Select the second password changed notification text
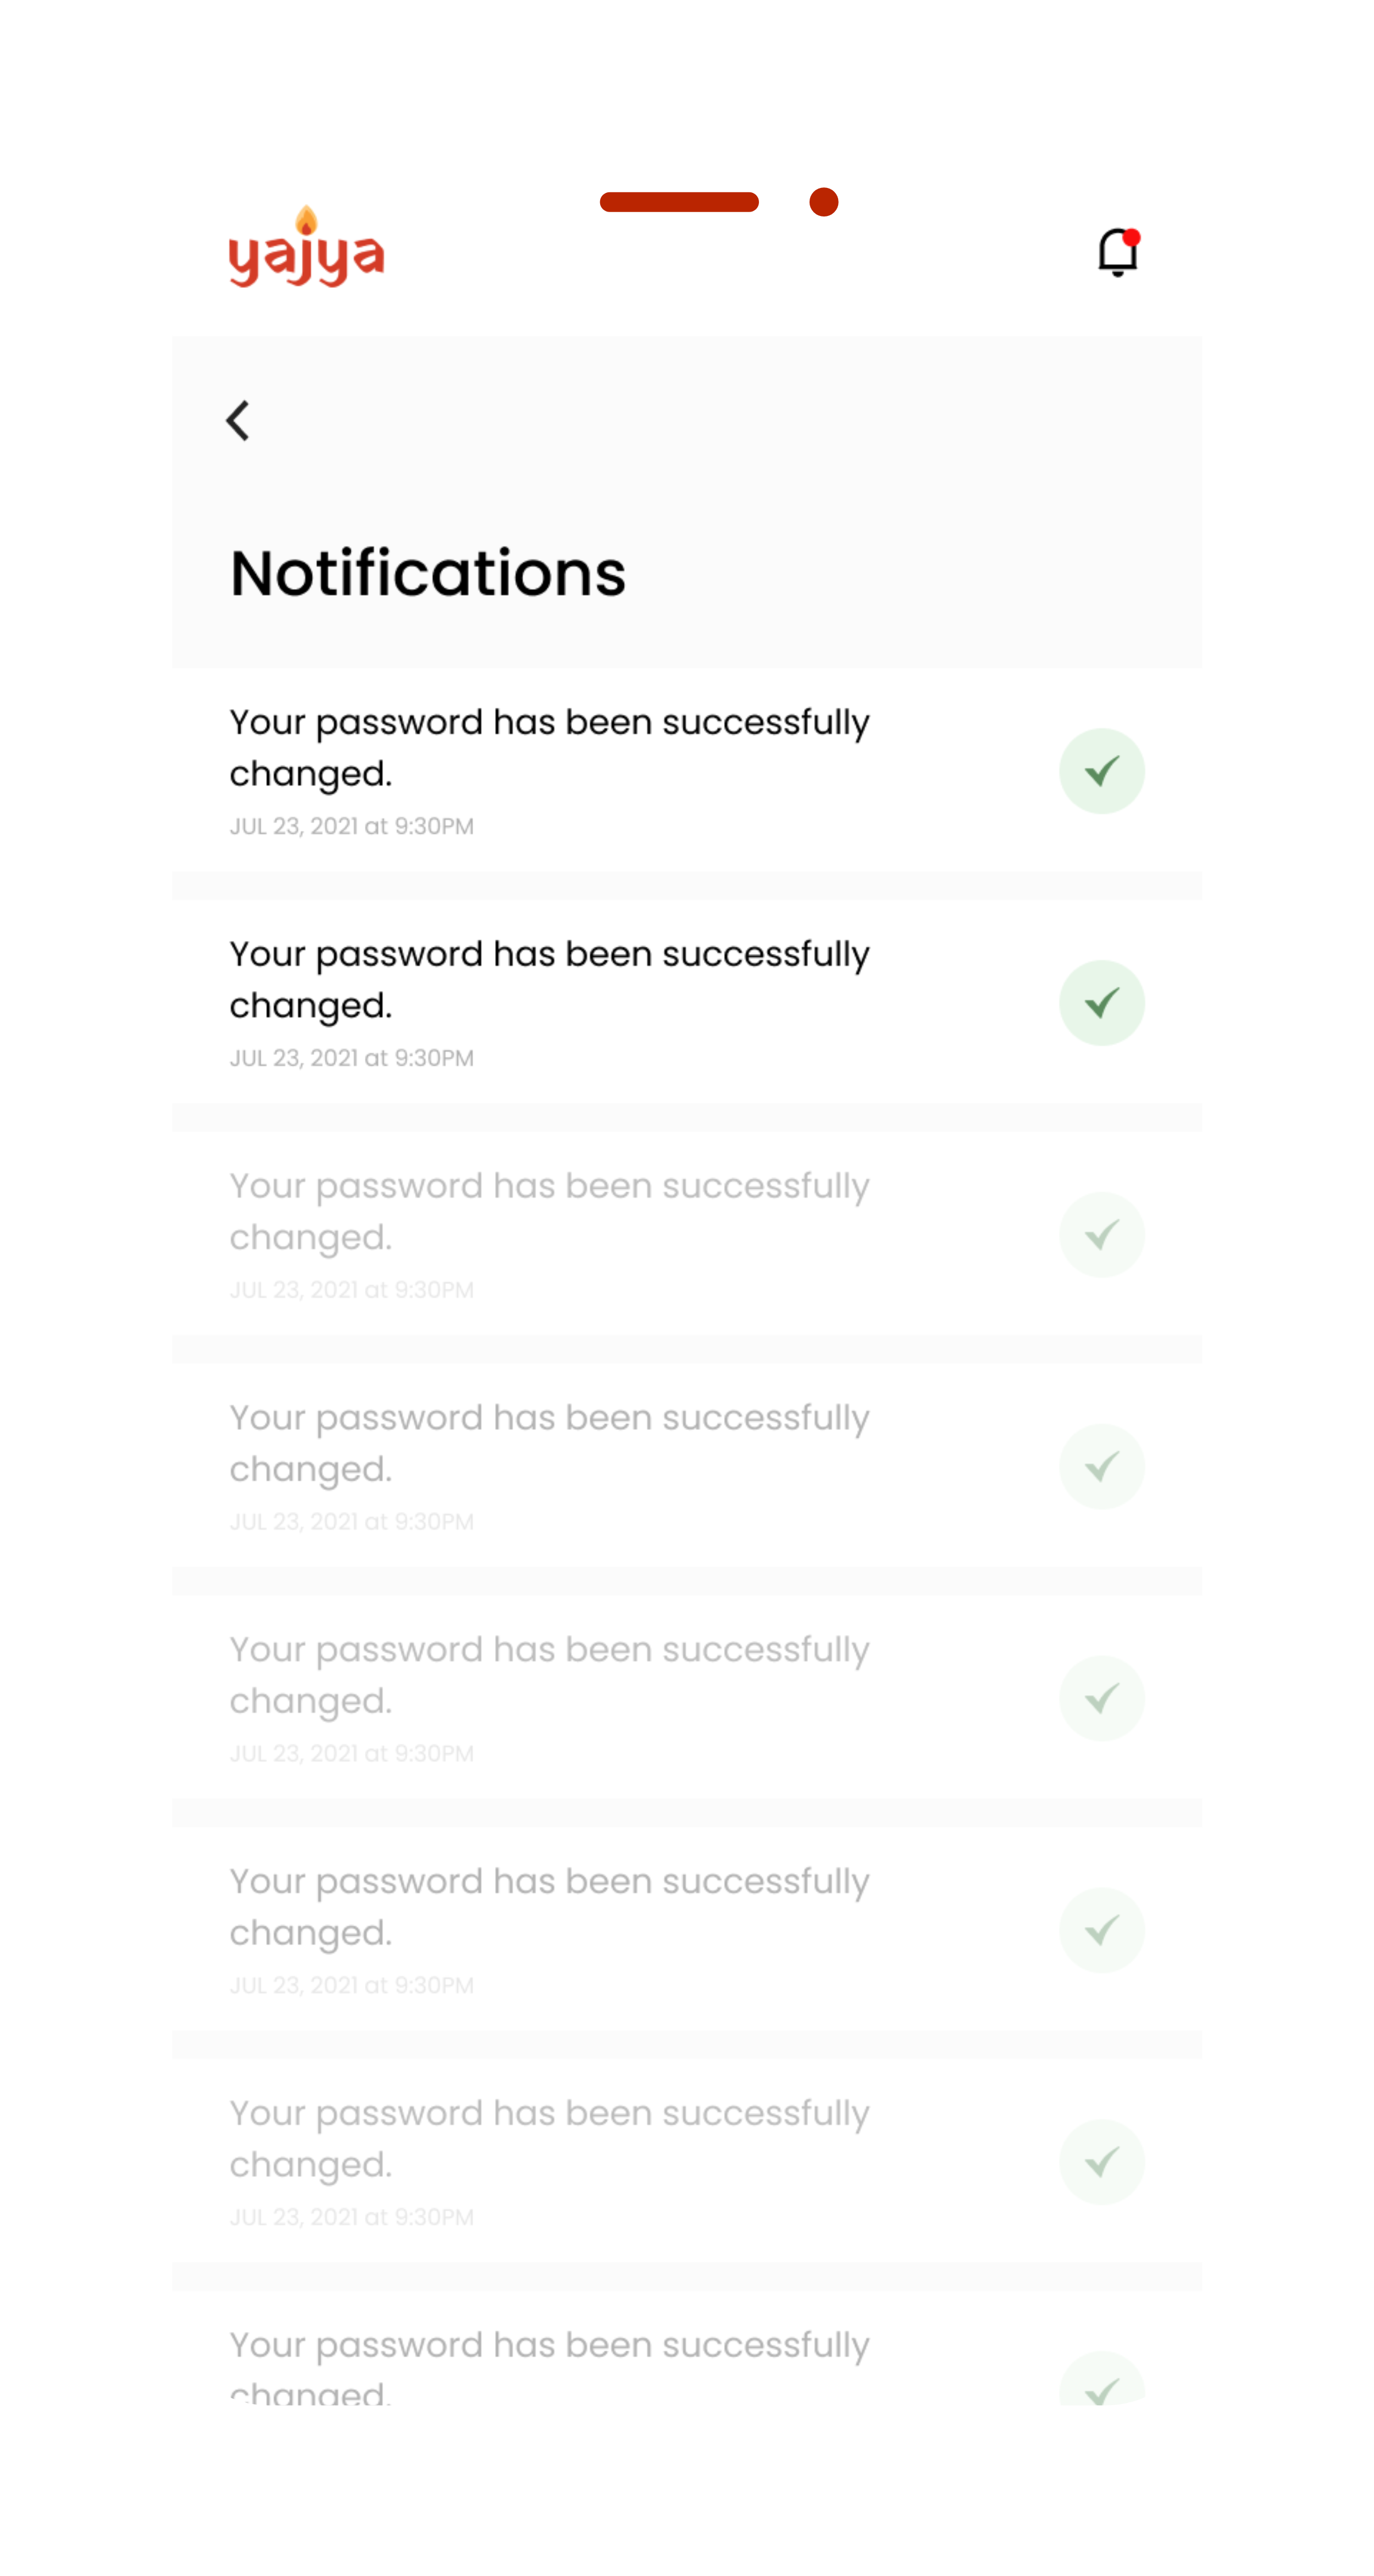The image size is (1374, 2576). 549,979
